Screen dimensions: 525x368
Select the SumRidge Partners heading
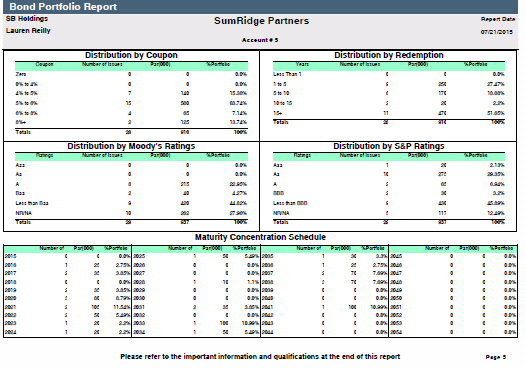[x=261, y=21]
